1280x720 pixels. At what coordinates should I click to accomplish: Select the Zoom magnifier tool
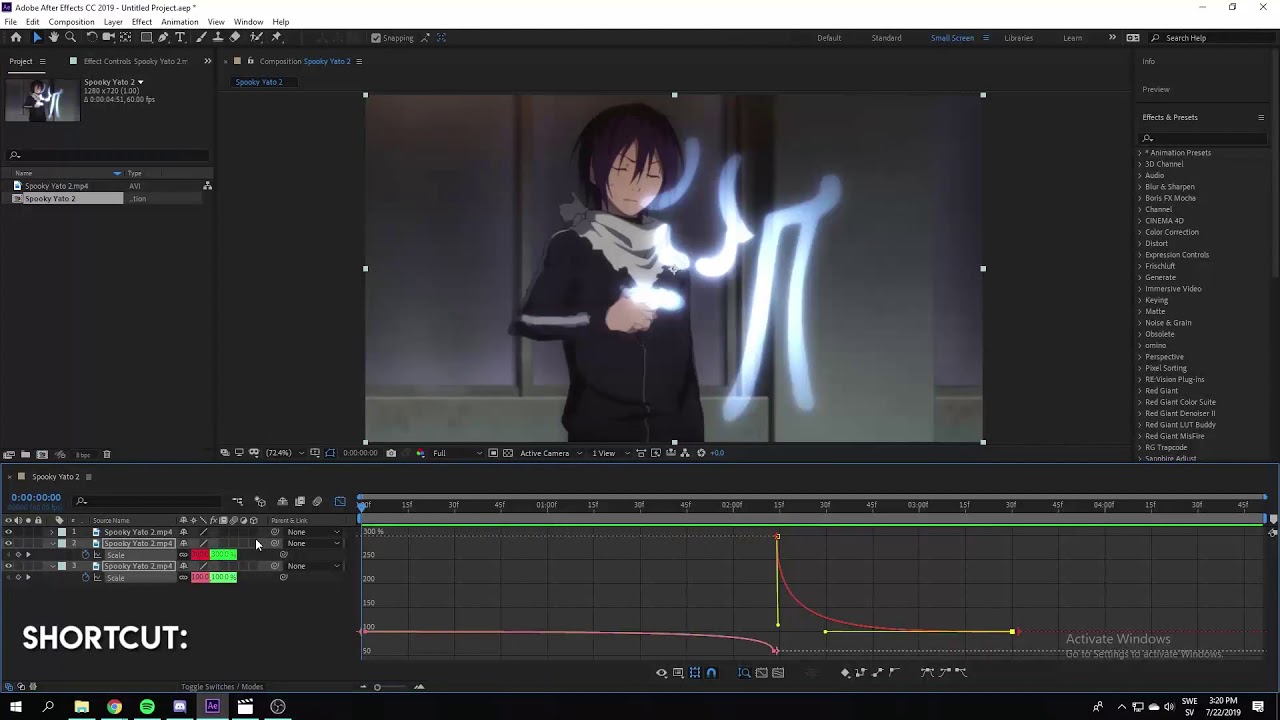(70, 37)
